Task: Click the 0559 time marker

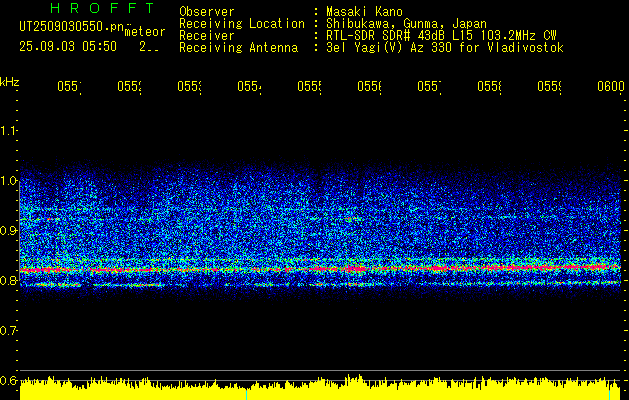Action: point(550,86)
